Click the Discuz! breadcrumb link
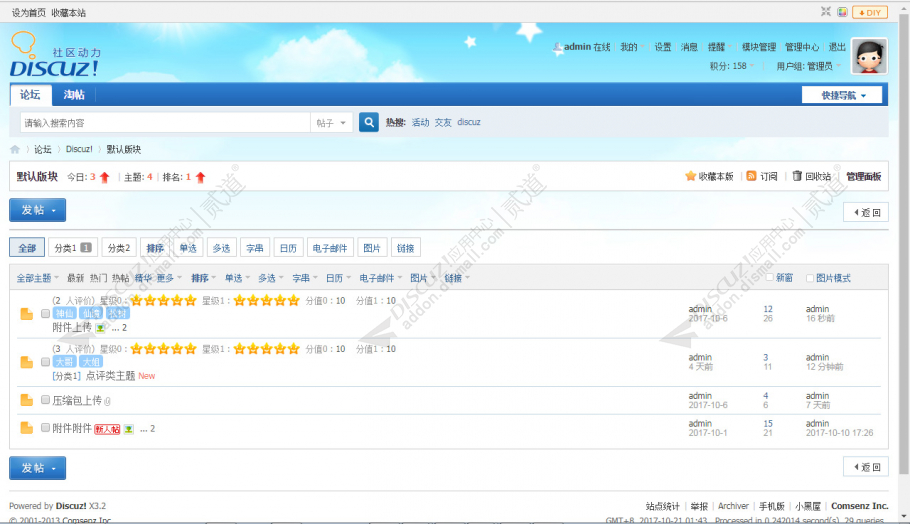 [x=79, y=149]
